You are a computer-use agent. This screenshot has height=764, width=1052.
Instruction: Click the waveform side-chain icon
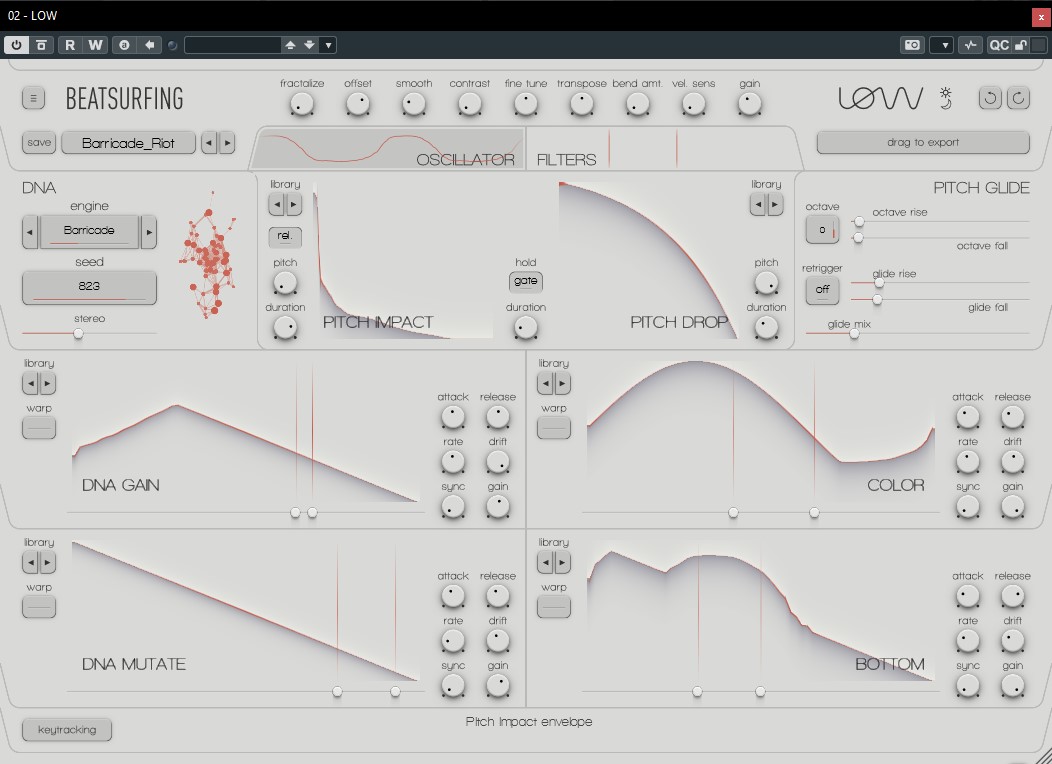pyautogui.click(x=970, y=45)
